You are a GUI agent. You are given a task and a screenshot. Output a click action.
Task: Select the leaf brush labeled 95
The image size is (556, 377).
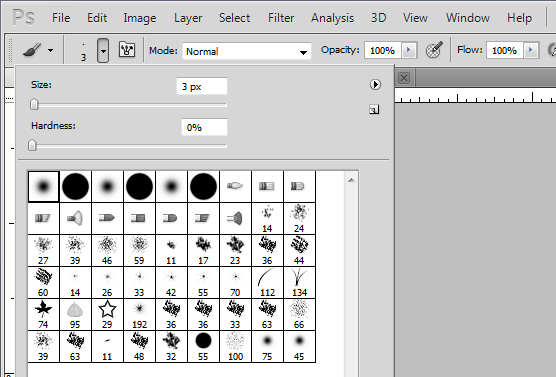click(75, 314)
